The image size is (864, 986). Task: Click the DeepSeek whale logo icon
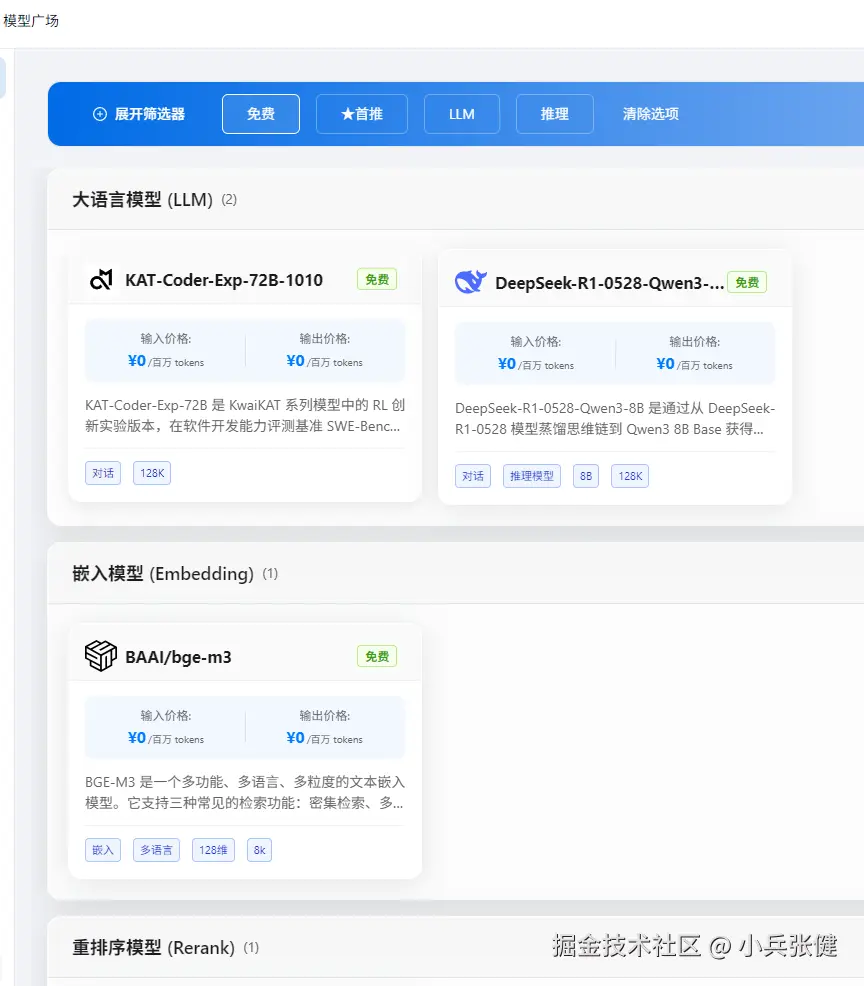[x=471, y=282]
